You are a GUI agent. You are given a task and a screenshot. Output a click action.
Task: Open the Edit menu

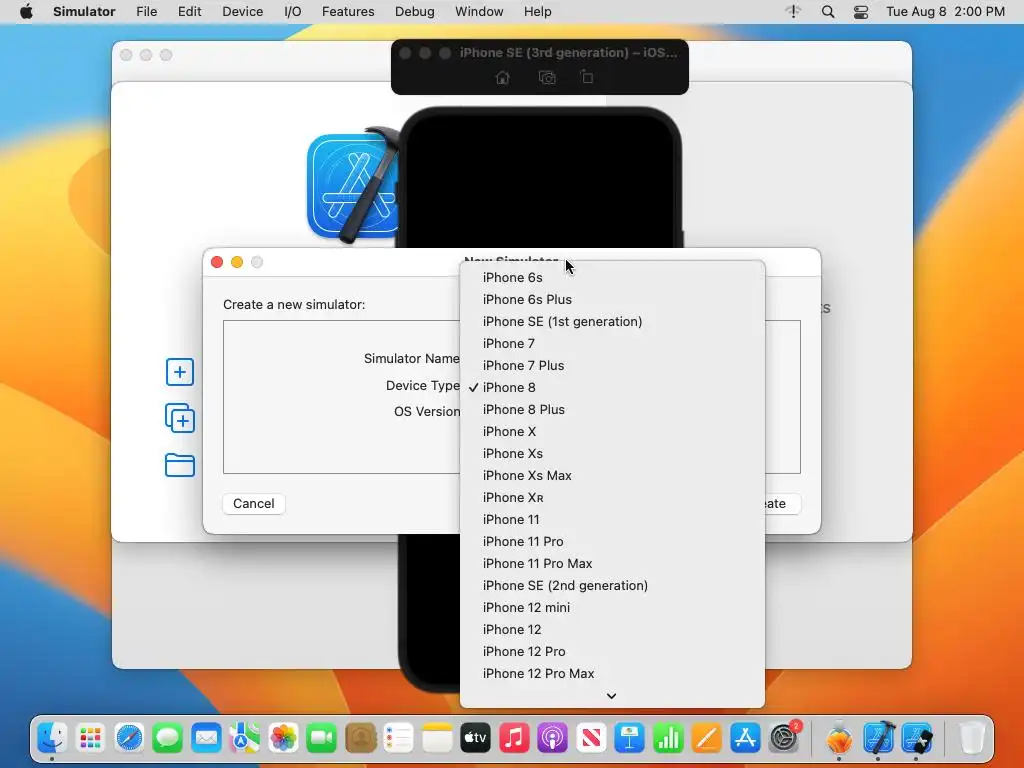pos(189,12)
